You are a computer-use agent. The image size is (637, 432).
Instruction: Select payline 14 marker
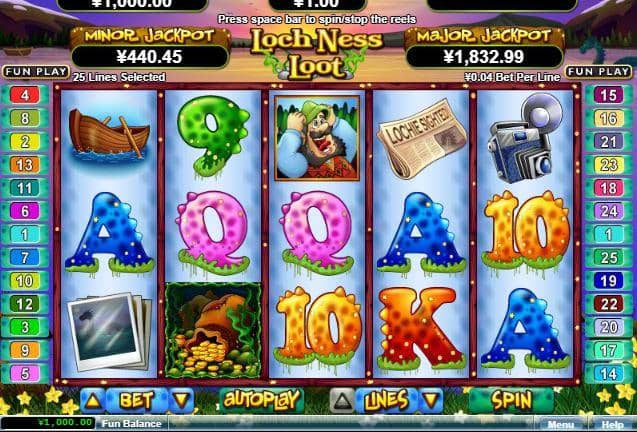tap(609, 374)
